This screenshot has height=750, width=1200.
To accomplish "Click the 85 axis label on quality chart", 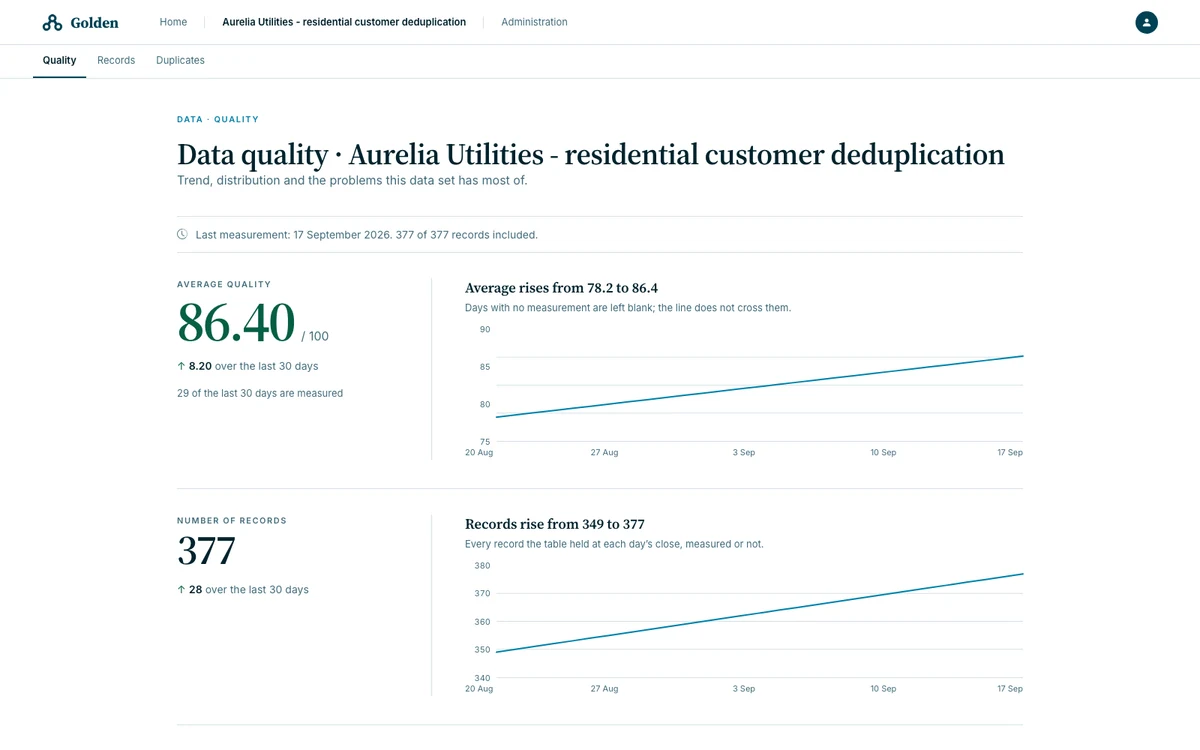I will click(485, 367).
